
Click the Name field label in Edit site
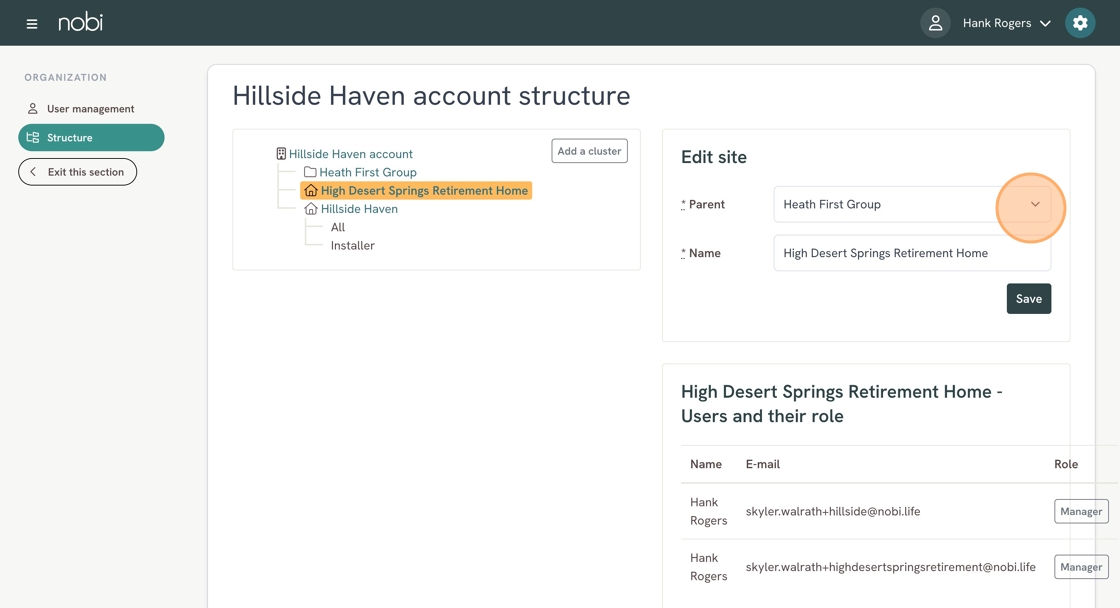click(701, 253)
